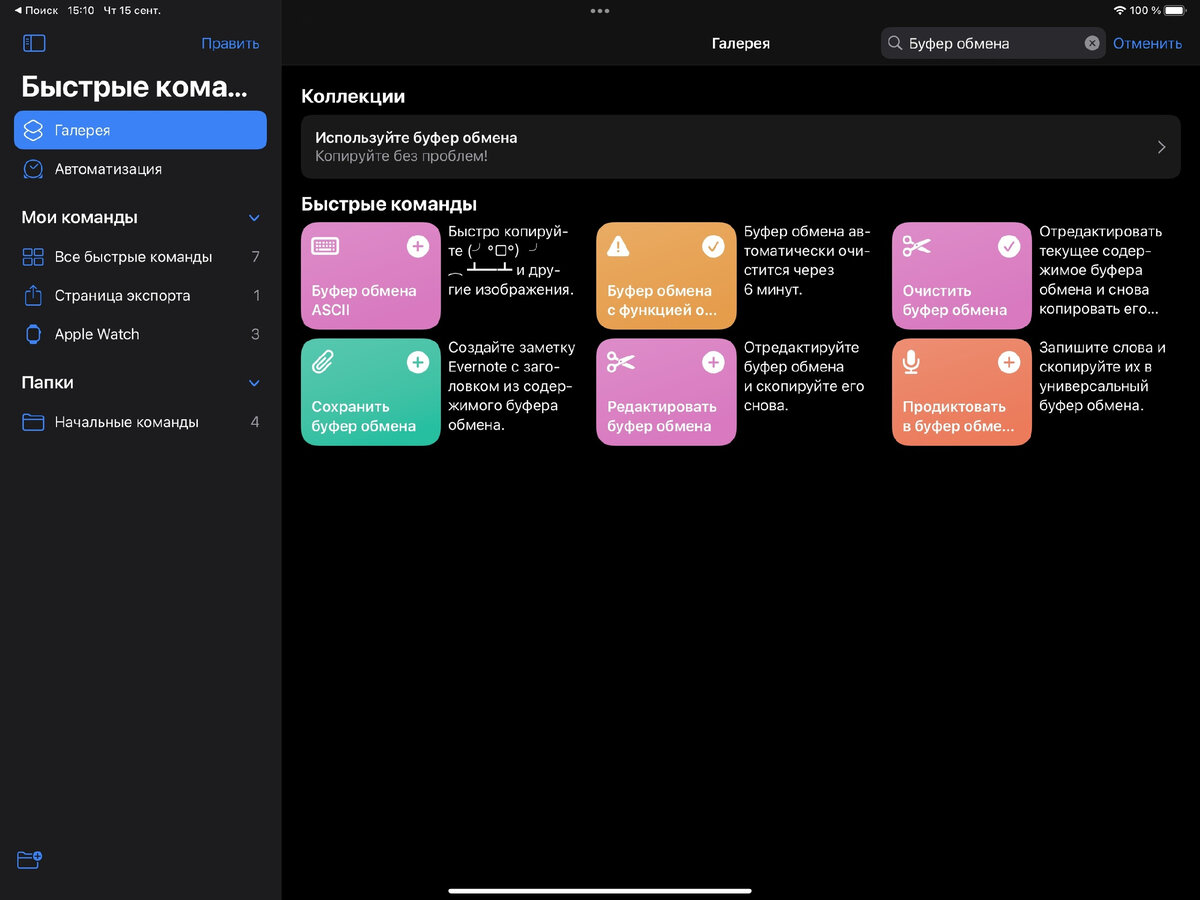Tap the Wi-Fi status icon
The image size is (1200, 900).
1119,10
